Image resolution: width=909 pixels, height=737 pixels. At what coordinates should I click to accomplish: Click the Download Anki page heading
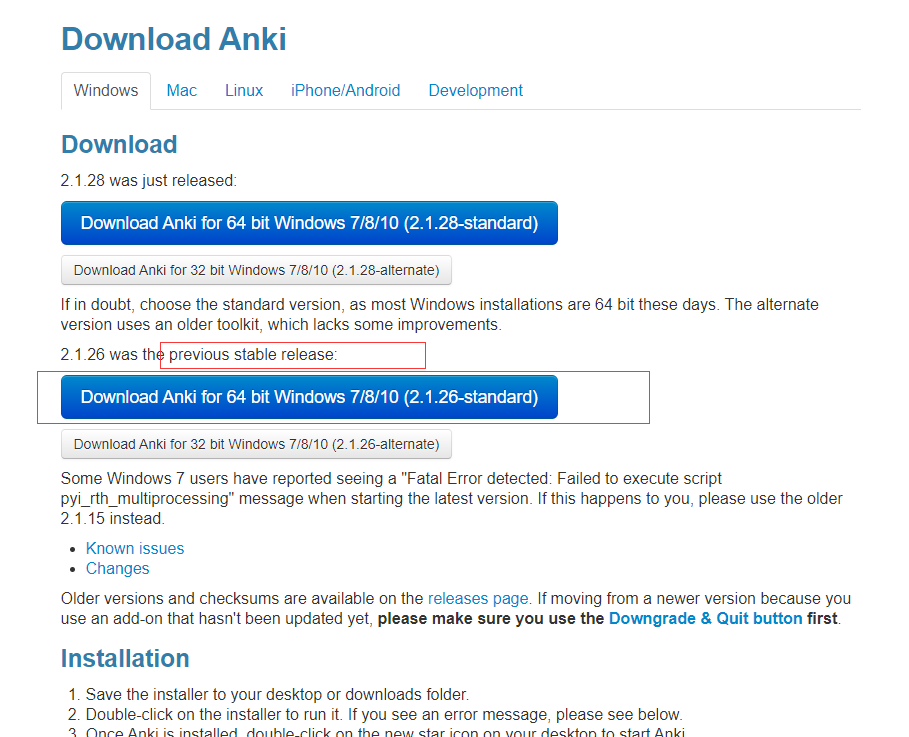click(x=174, y=39)
